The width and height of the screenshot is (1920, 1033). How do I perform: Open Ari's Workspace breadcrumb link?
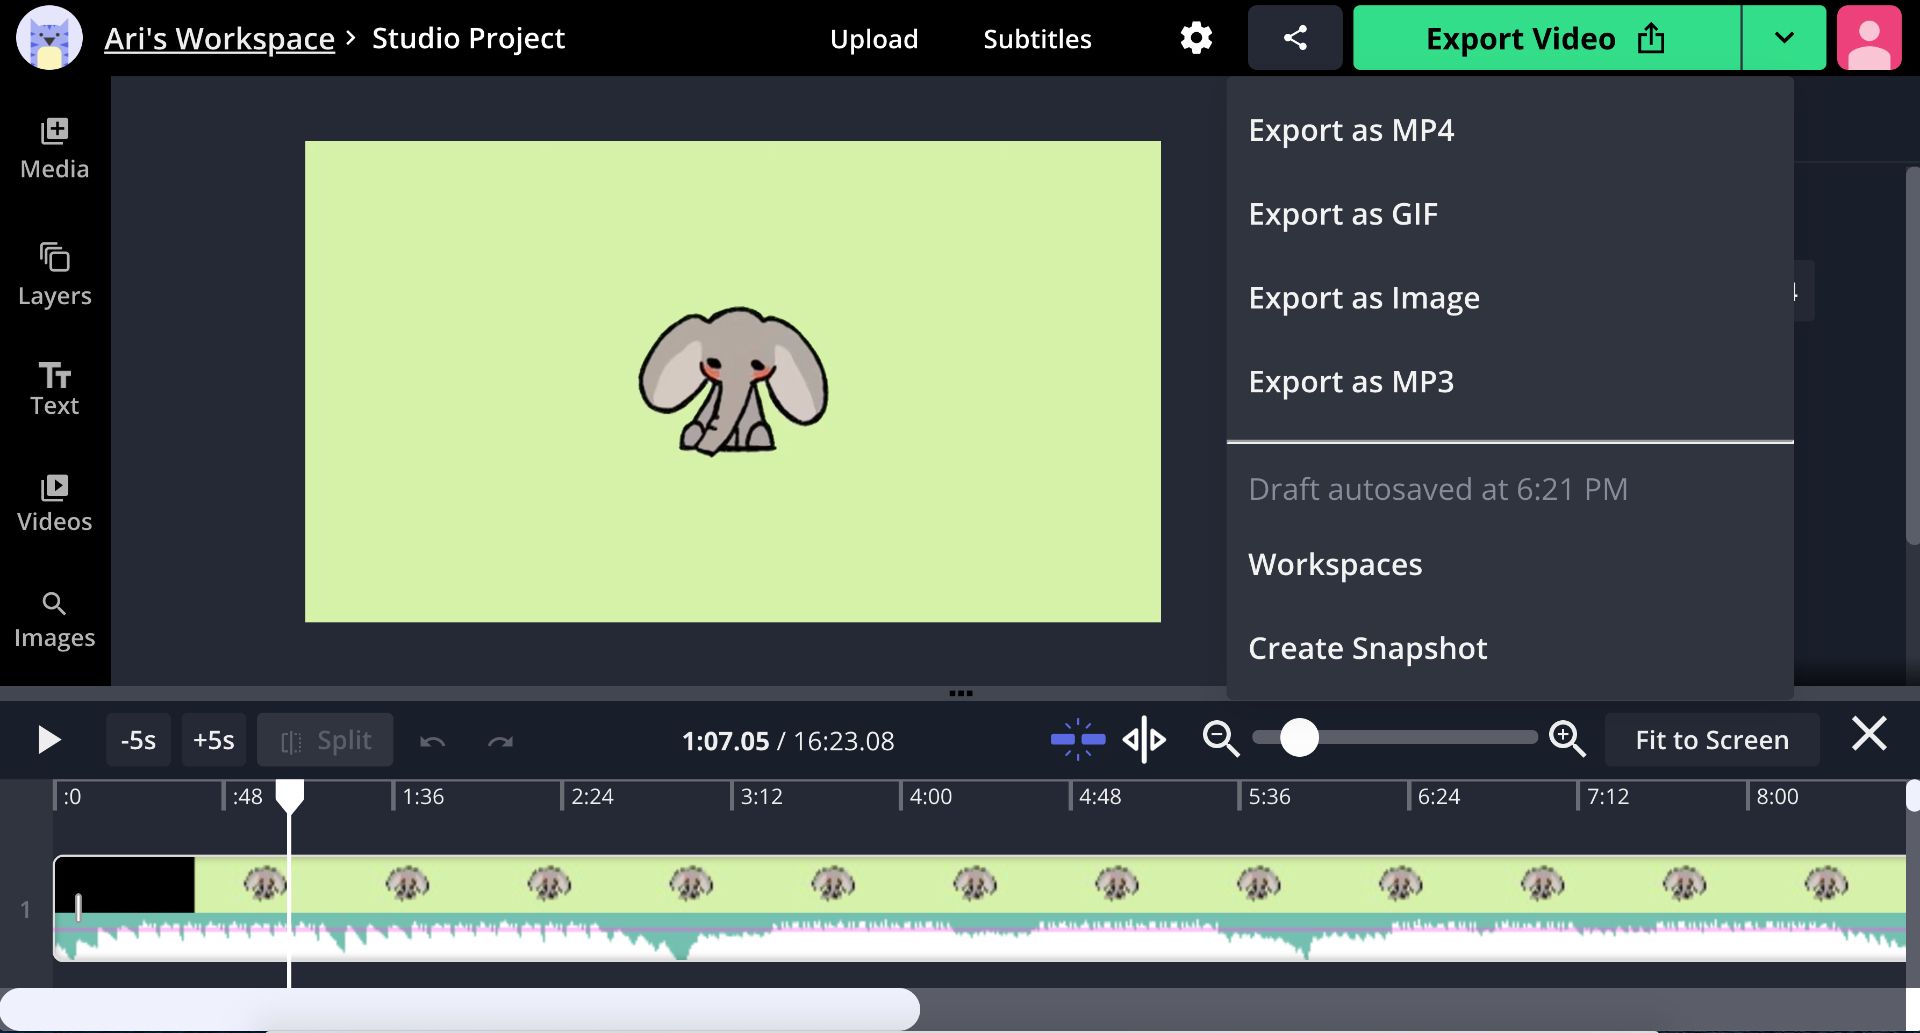tap(219, 37)
